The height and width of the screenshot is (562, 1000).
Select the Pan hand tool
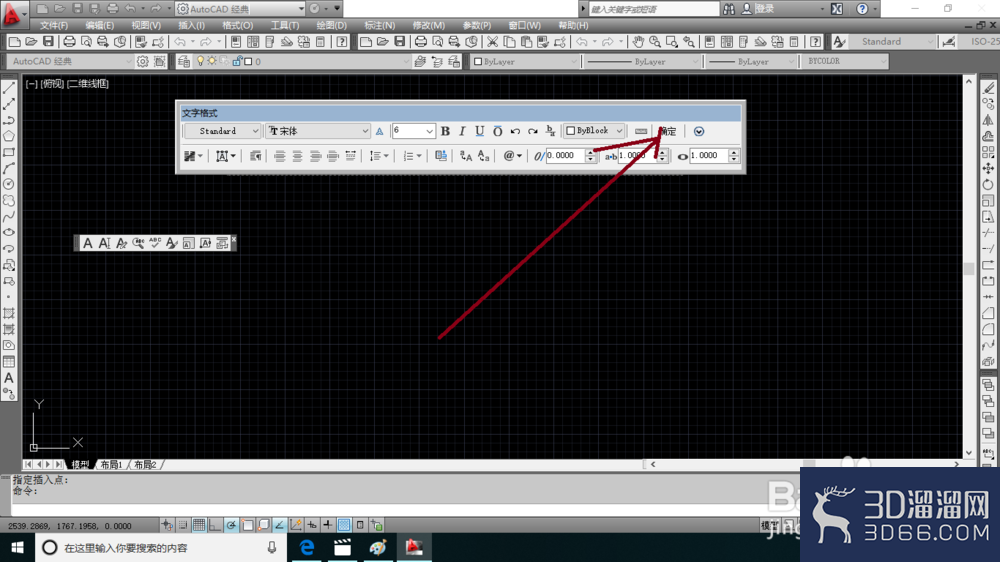pyautogui.click(x=638, y=42)
